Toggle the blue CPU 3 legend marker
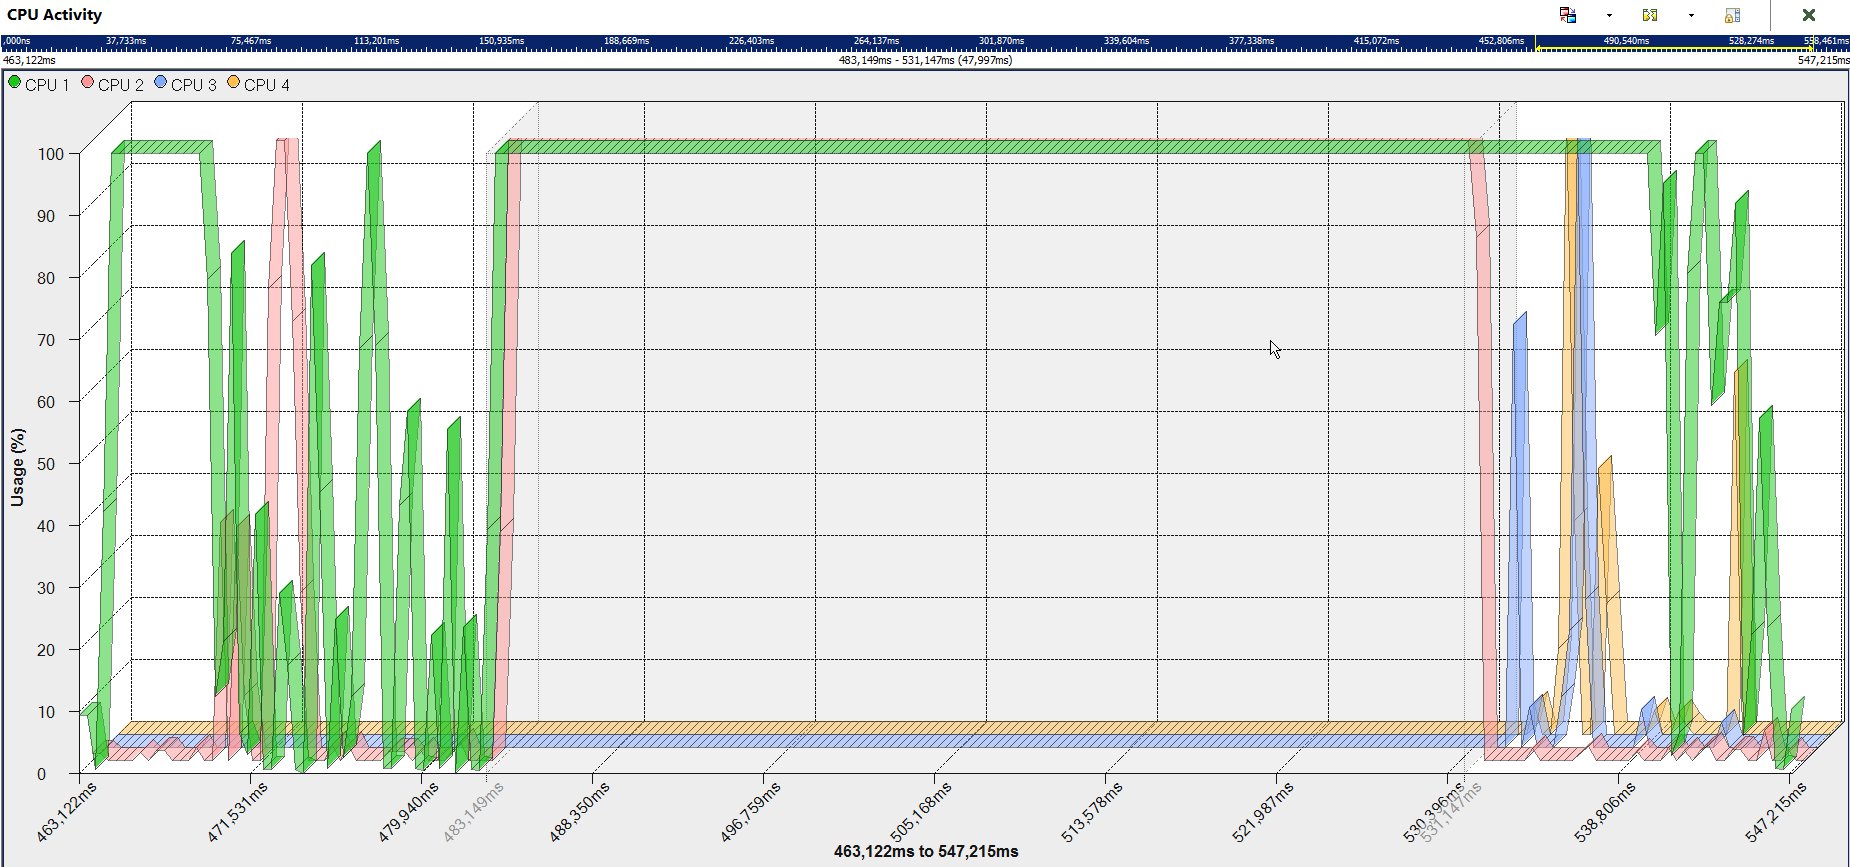This screenshot has height=867, width=1850. 161,83
